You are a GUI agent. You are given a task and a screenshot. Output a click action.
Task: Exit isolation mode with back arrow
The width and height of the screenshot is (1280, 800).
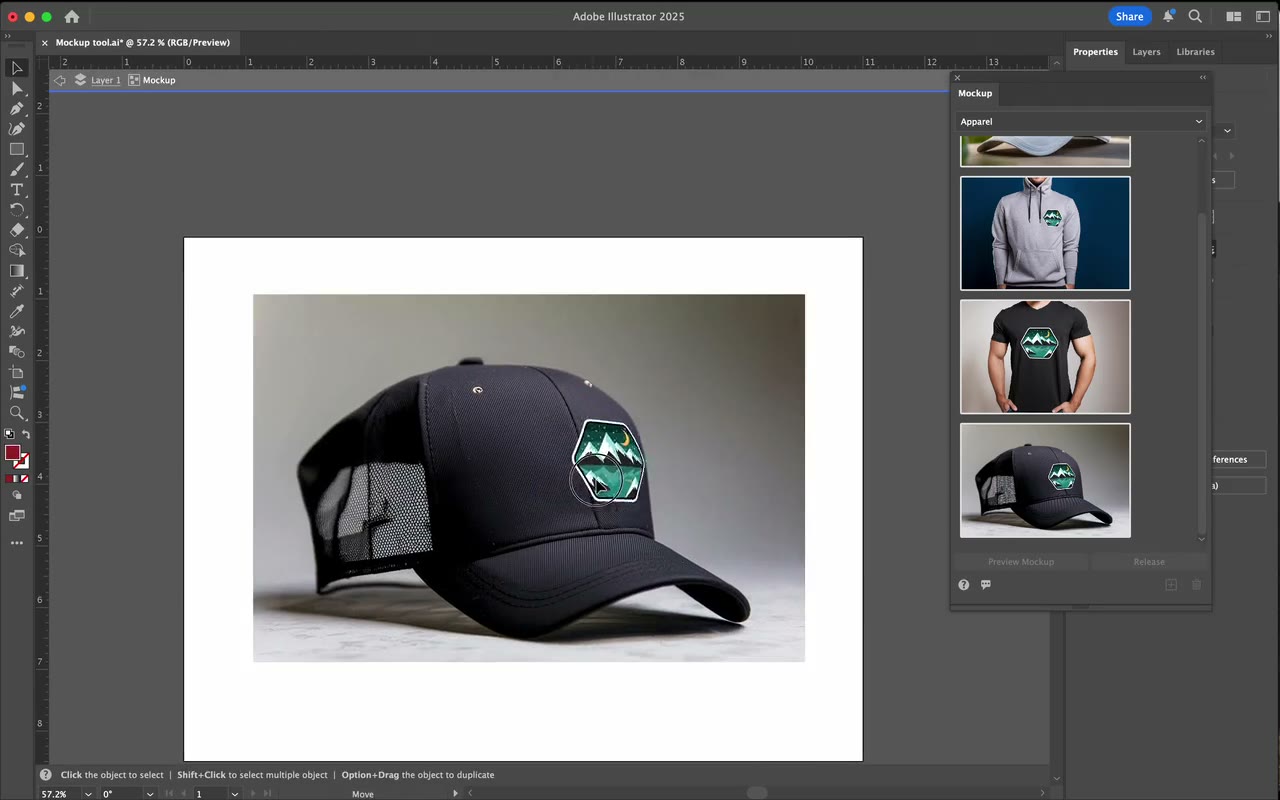[60, 80]
